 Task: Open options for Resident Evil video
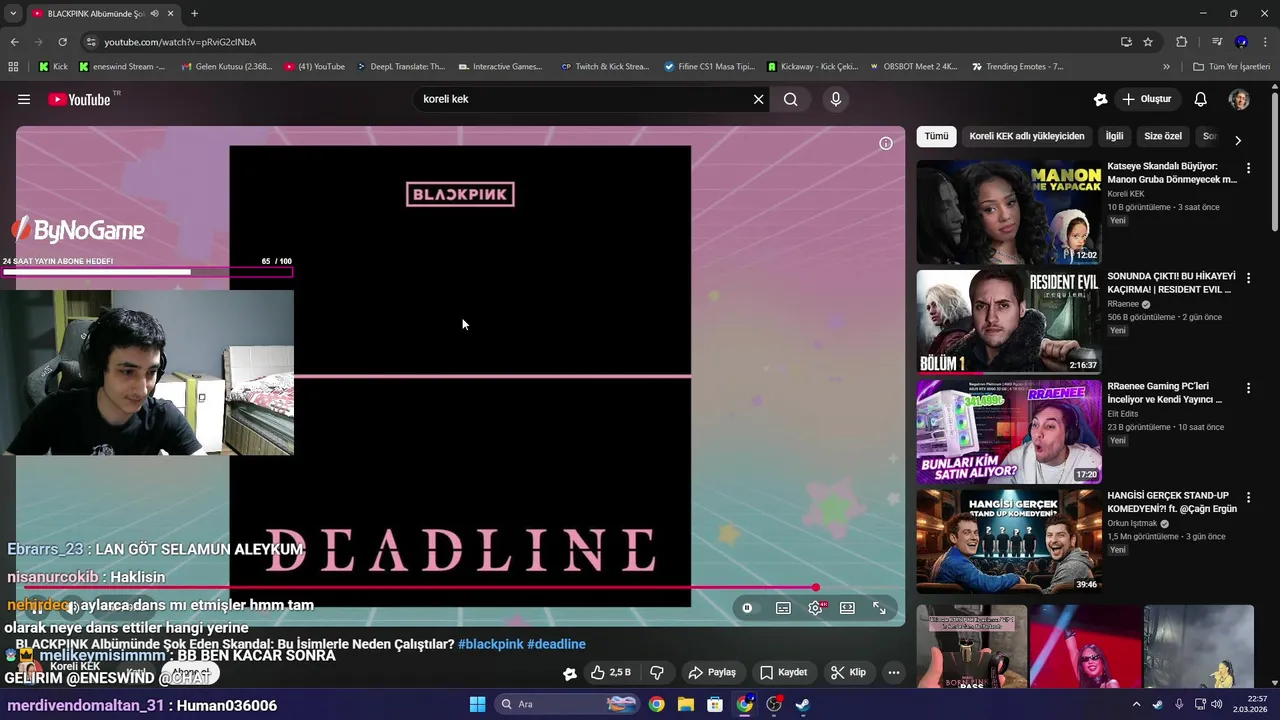point(1248,279)
